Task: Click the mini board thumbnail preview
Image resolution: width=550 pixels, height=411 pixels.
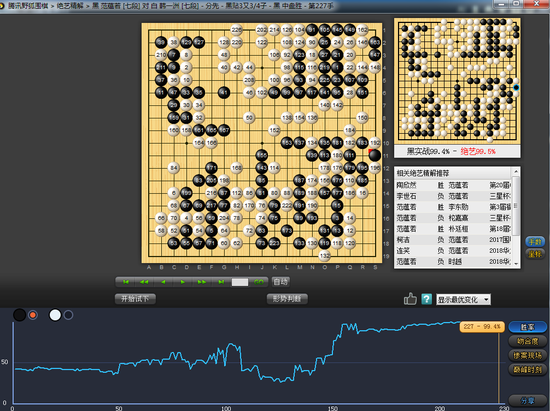Action: tap(457, 81)
